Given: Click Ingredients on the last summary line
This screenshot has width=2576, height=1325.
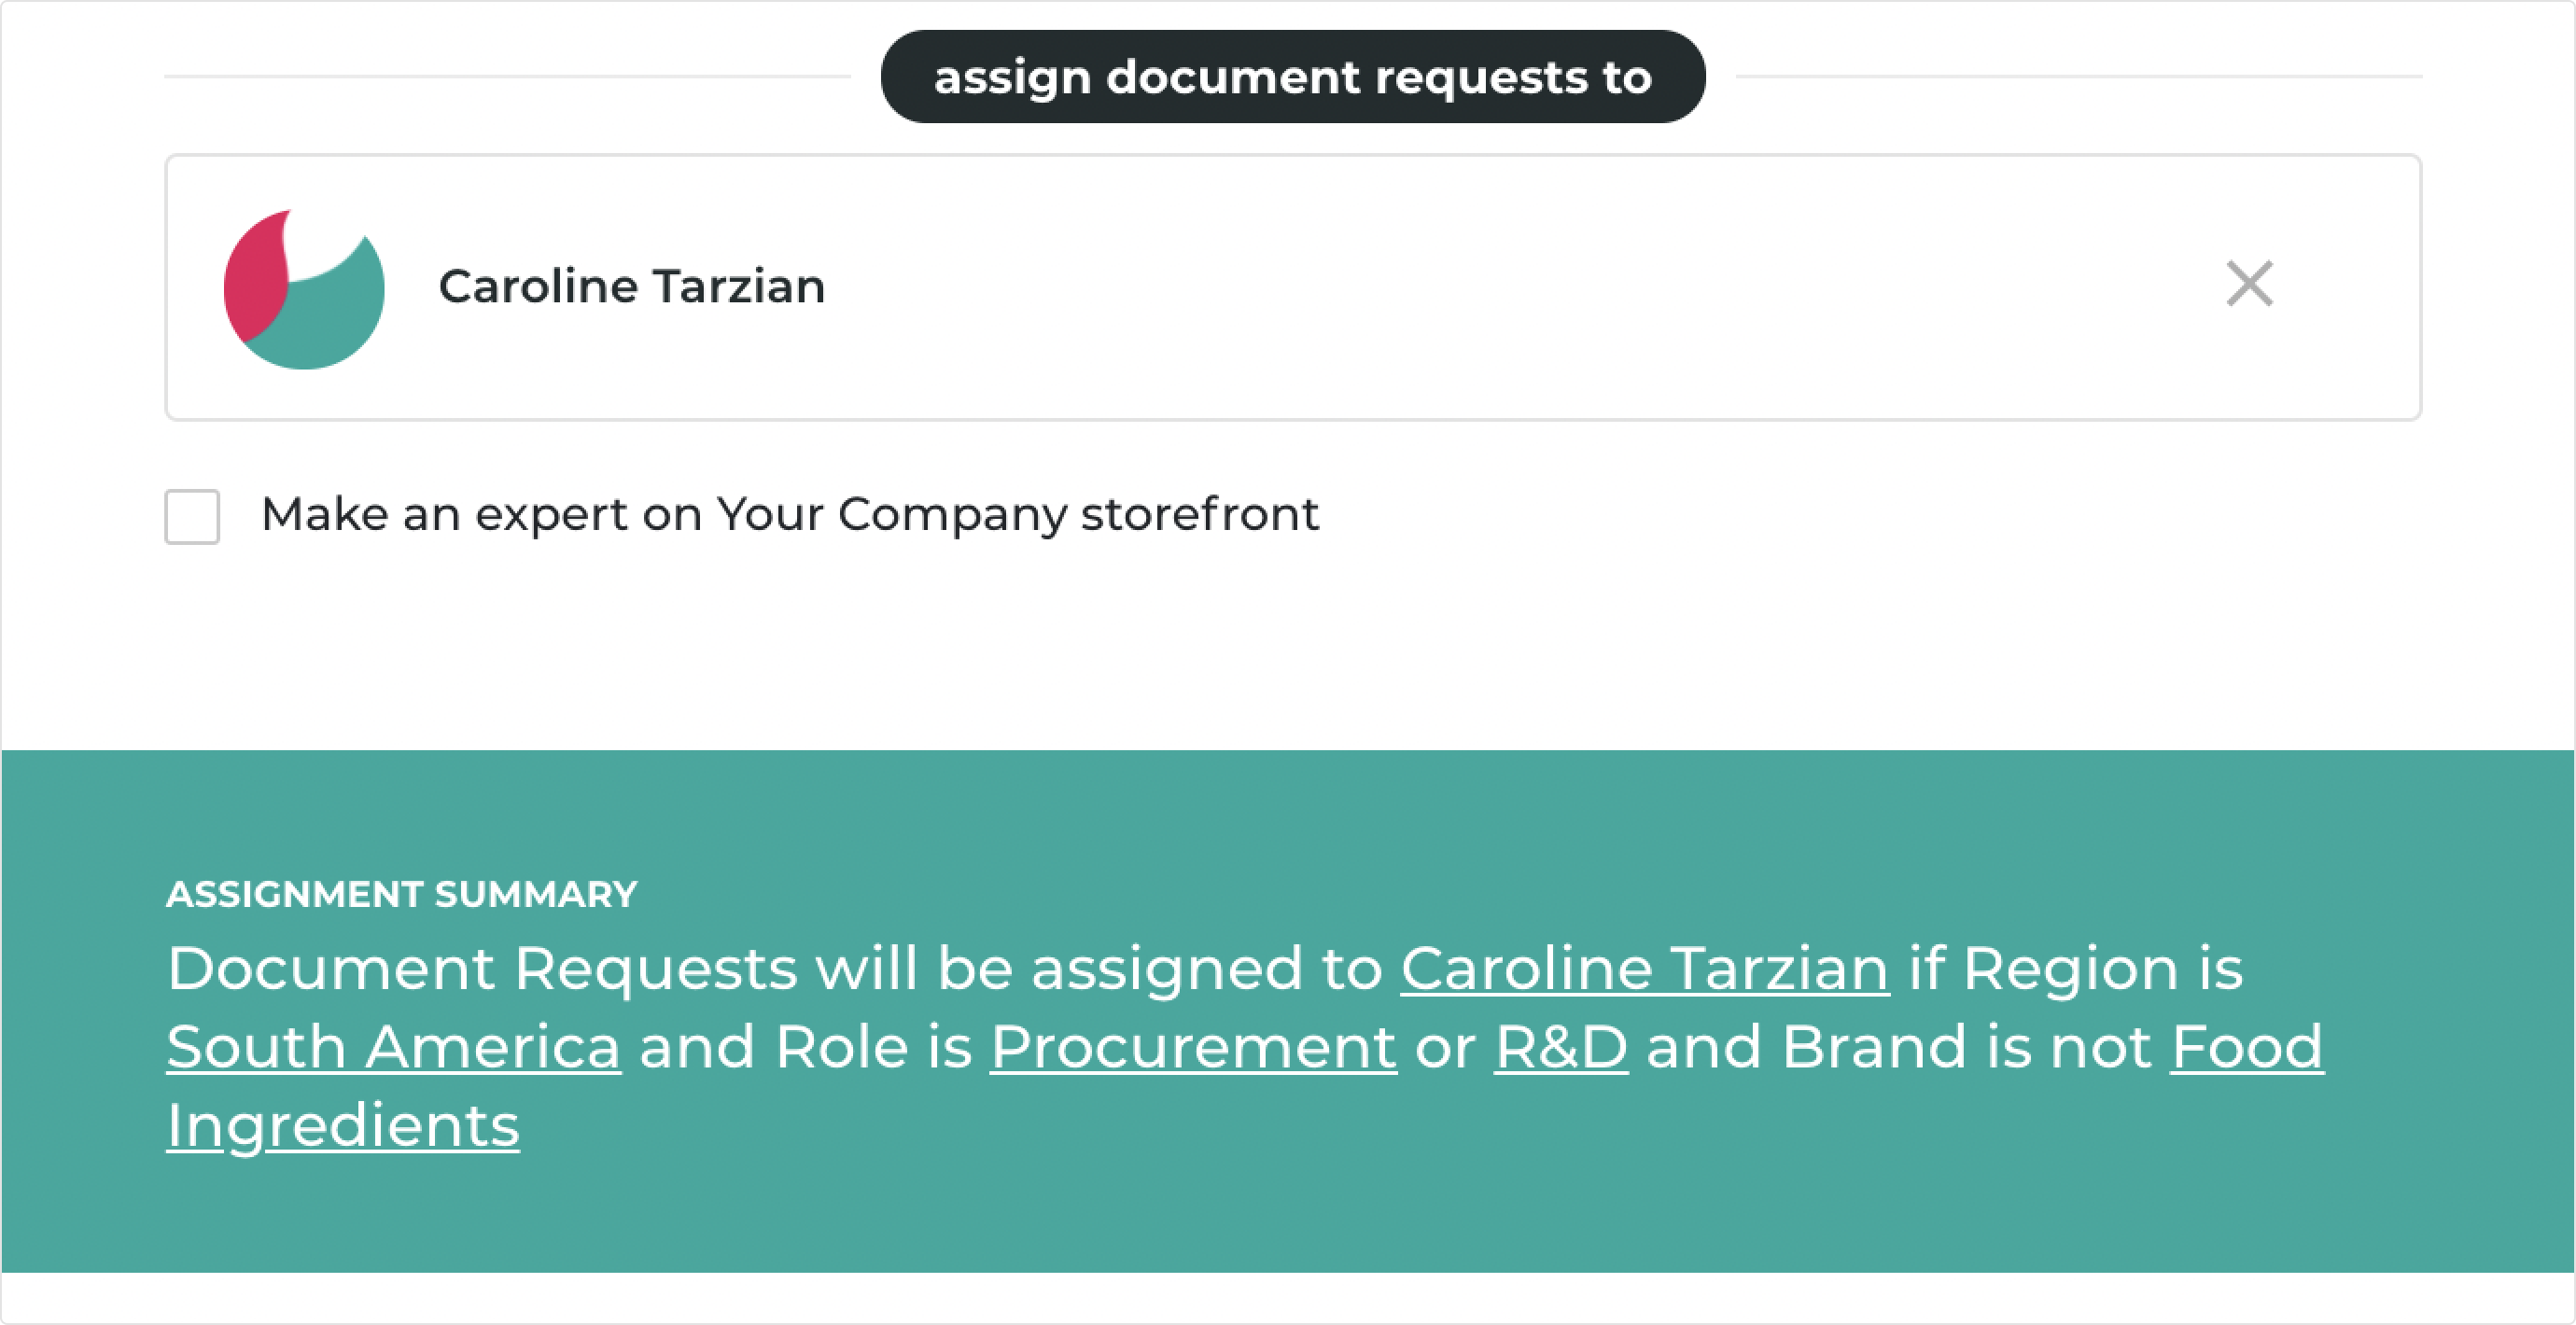Looking at the screenshot, I should 343,1127.
